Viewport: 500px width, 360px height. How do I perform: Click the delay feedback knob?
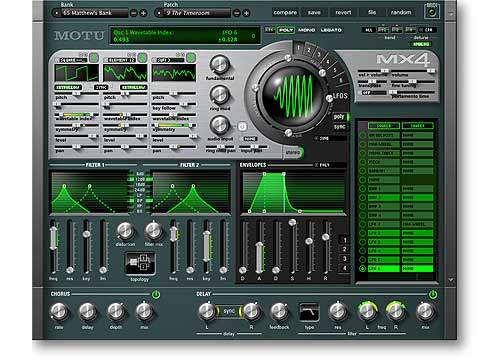coord(279,312)
